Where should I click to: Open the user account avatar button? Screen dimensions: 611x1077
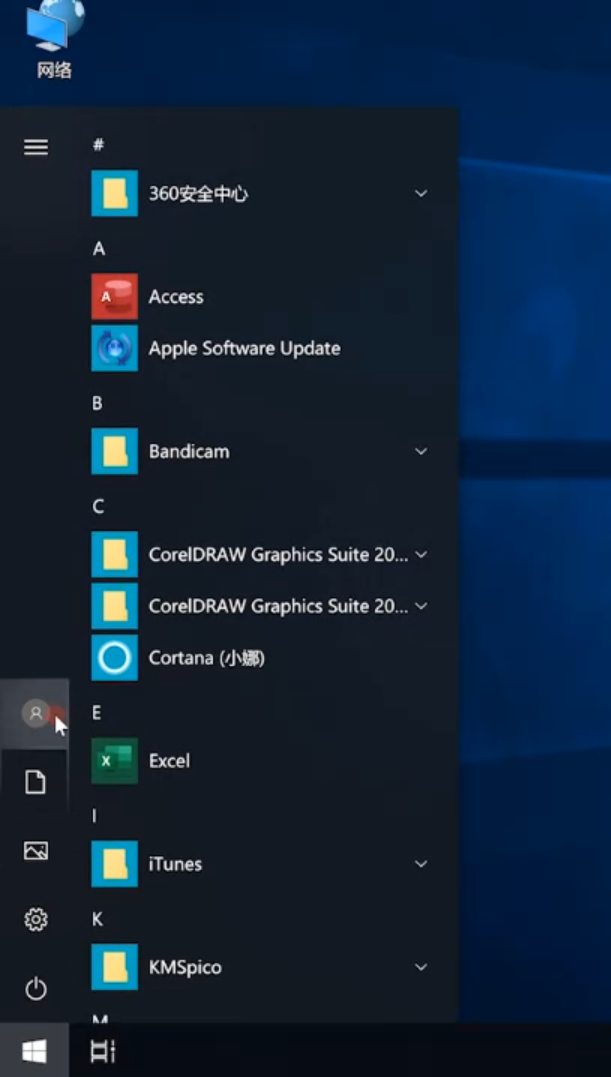35,713
